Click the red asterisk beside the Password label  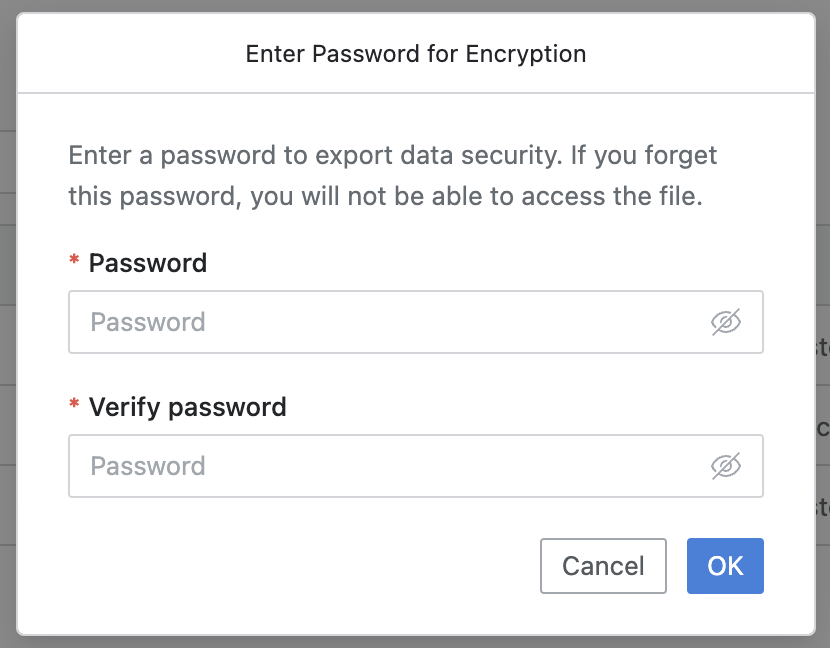click(74, 260)
